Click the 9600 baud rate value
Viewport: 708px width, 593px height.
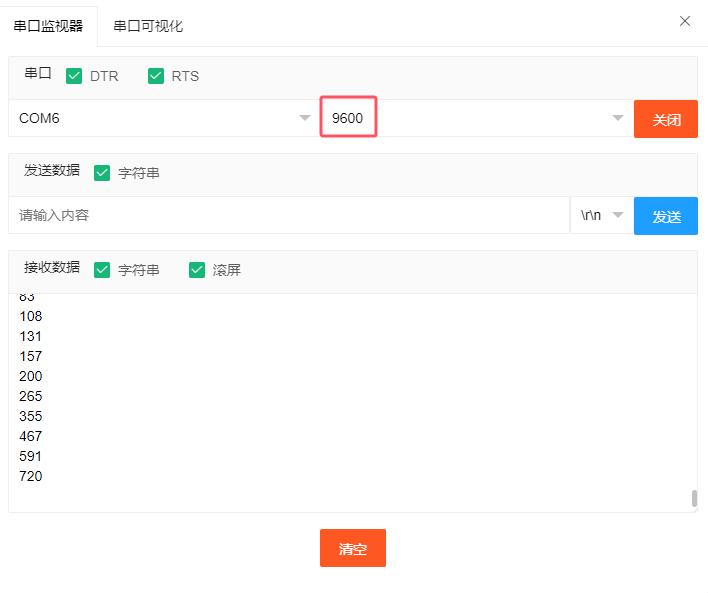click(x=347, y=118)
